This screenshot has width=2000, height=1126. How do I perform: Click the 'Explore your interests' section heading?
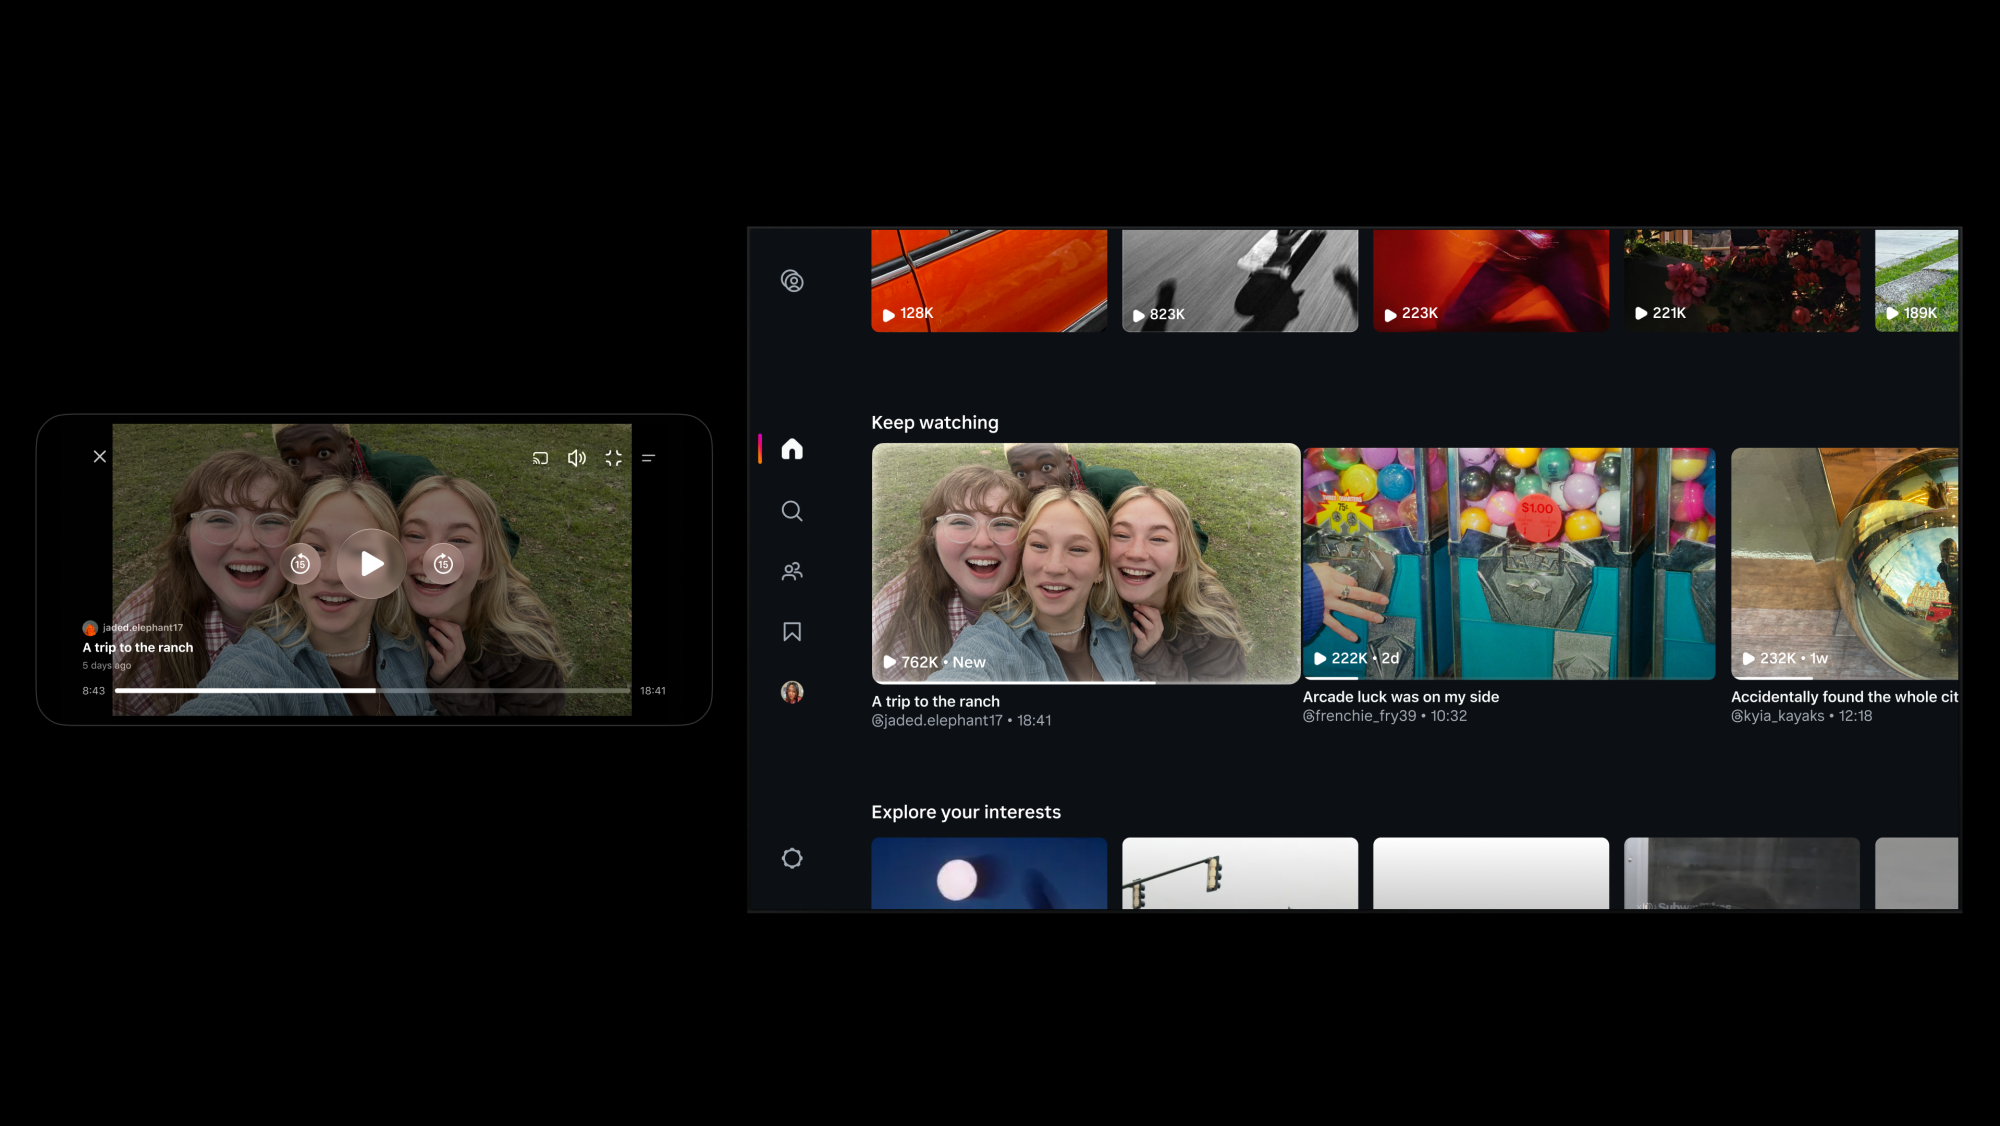(x=966, y=812)
